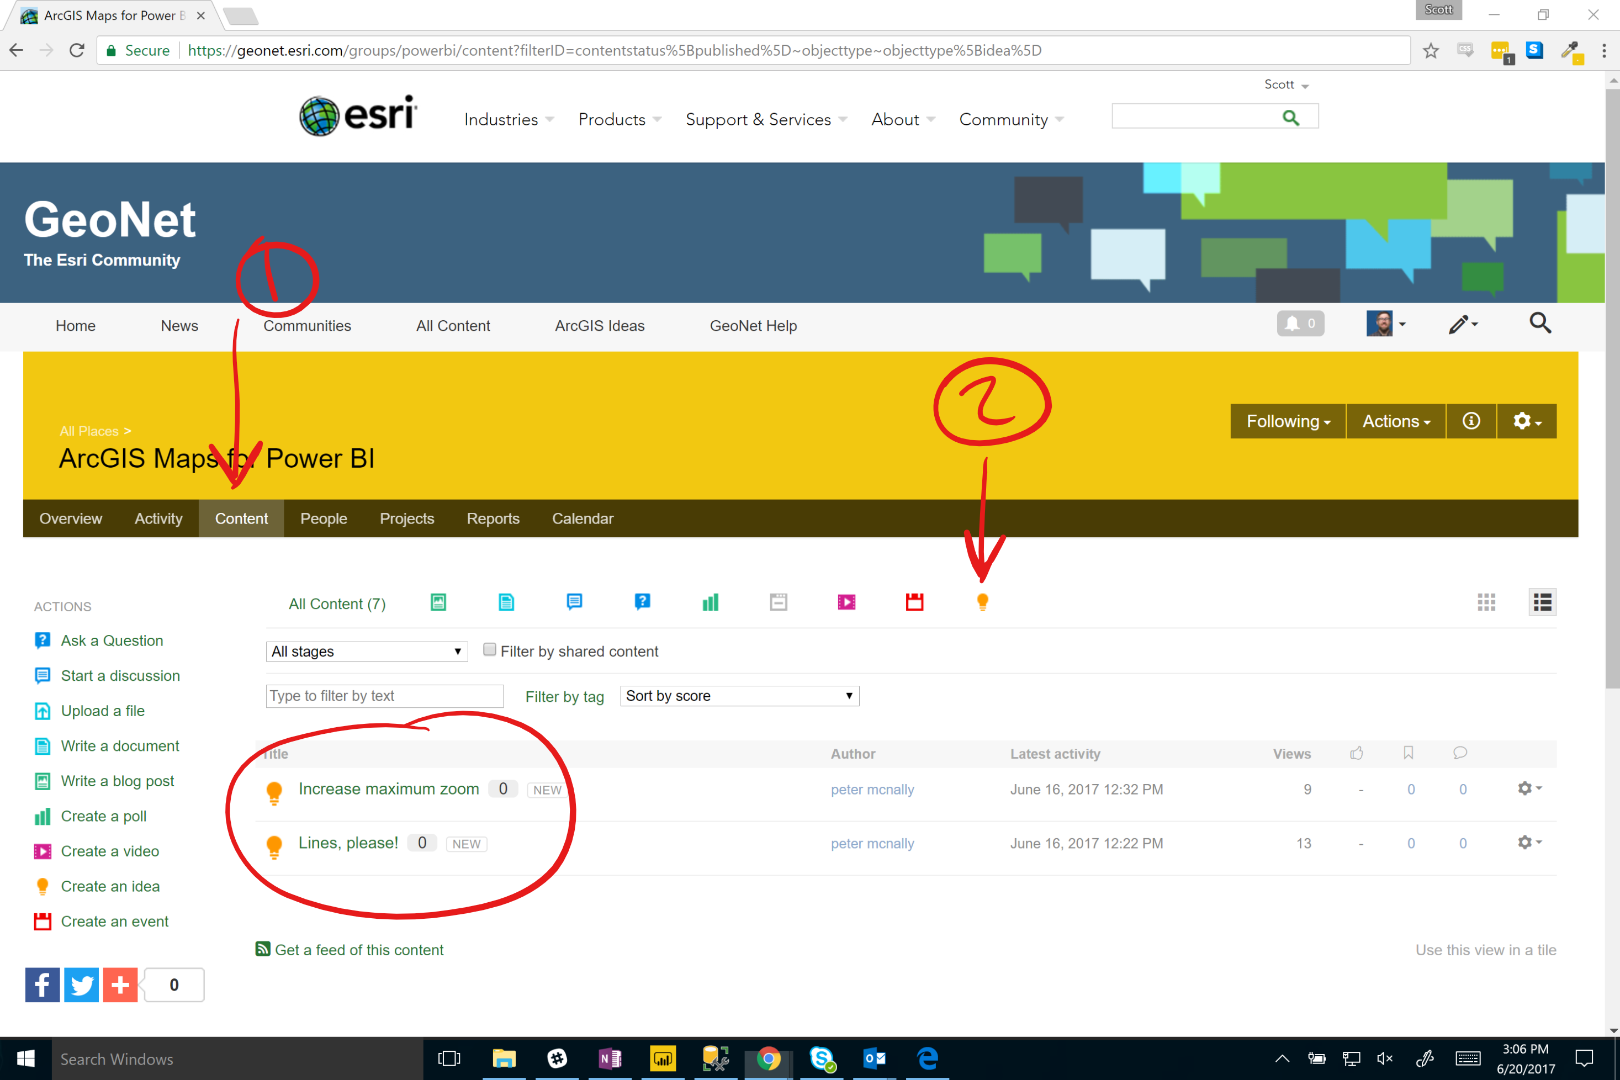
Task: Filter content by blog posts icon
Action: pyautogui.click(x=438, y=602)
